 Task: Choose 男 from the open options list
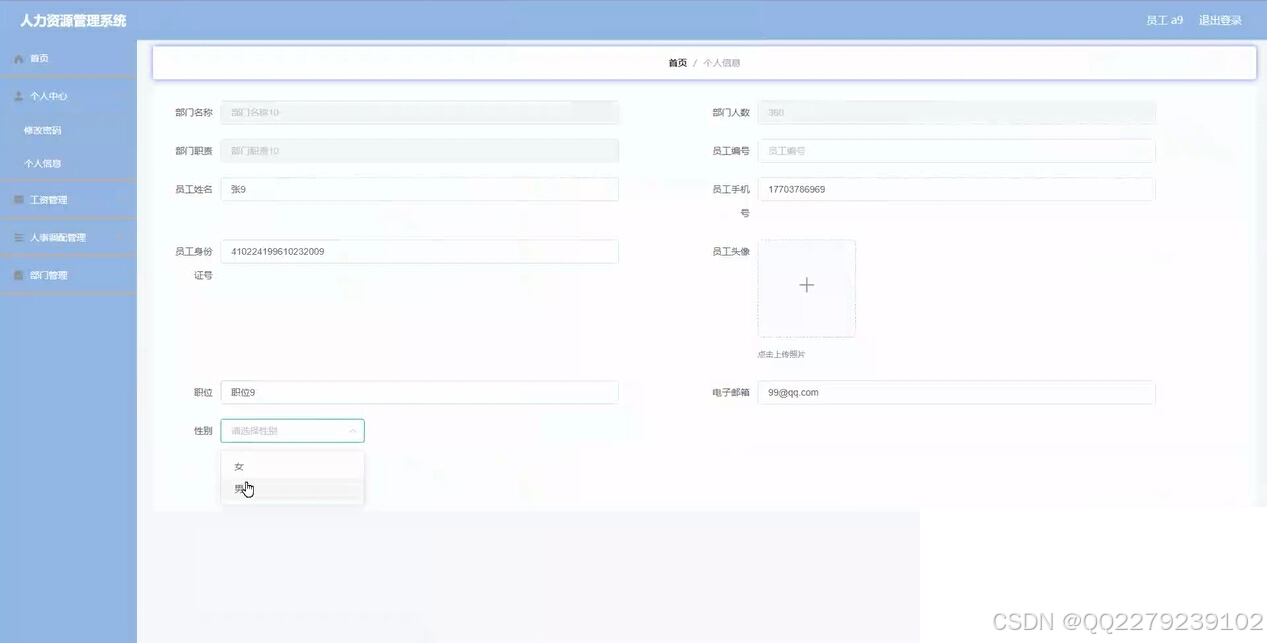240,488
